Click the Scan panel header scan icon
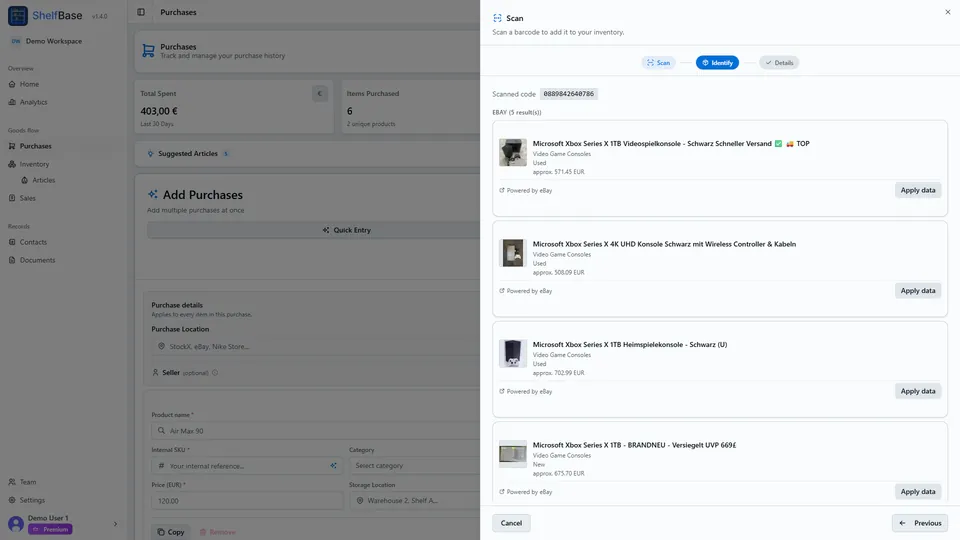This screenshot has height=540, width=960. coord(497,18)
